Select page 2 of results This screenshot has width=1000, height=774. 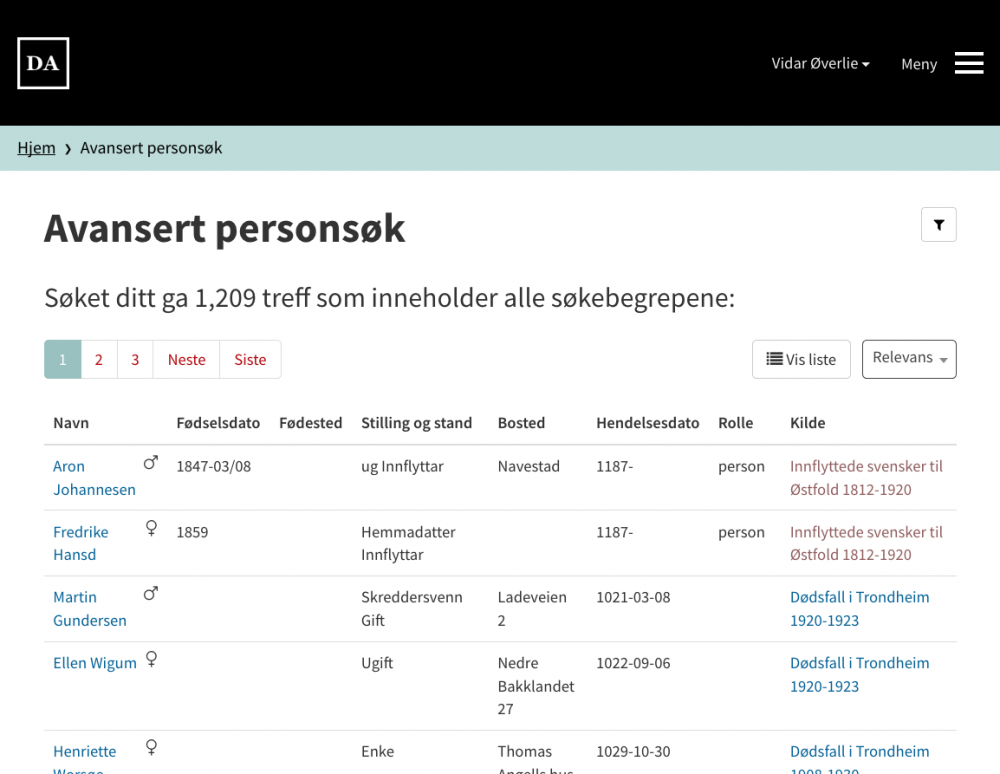[98, 359]
